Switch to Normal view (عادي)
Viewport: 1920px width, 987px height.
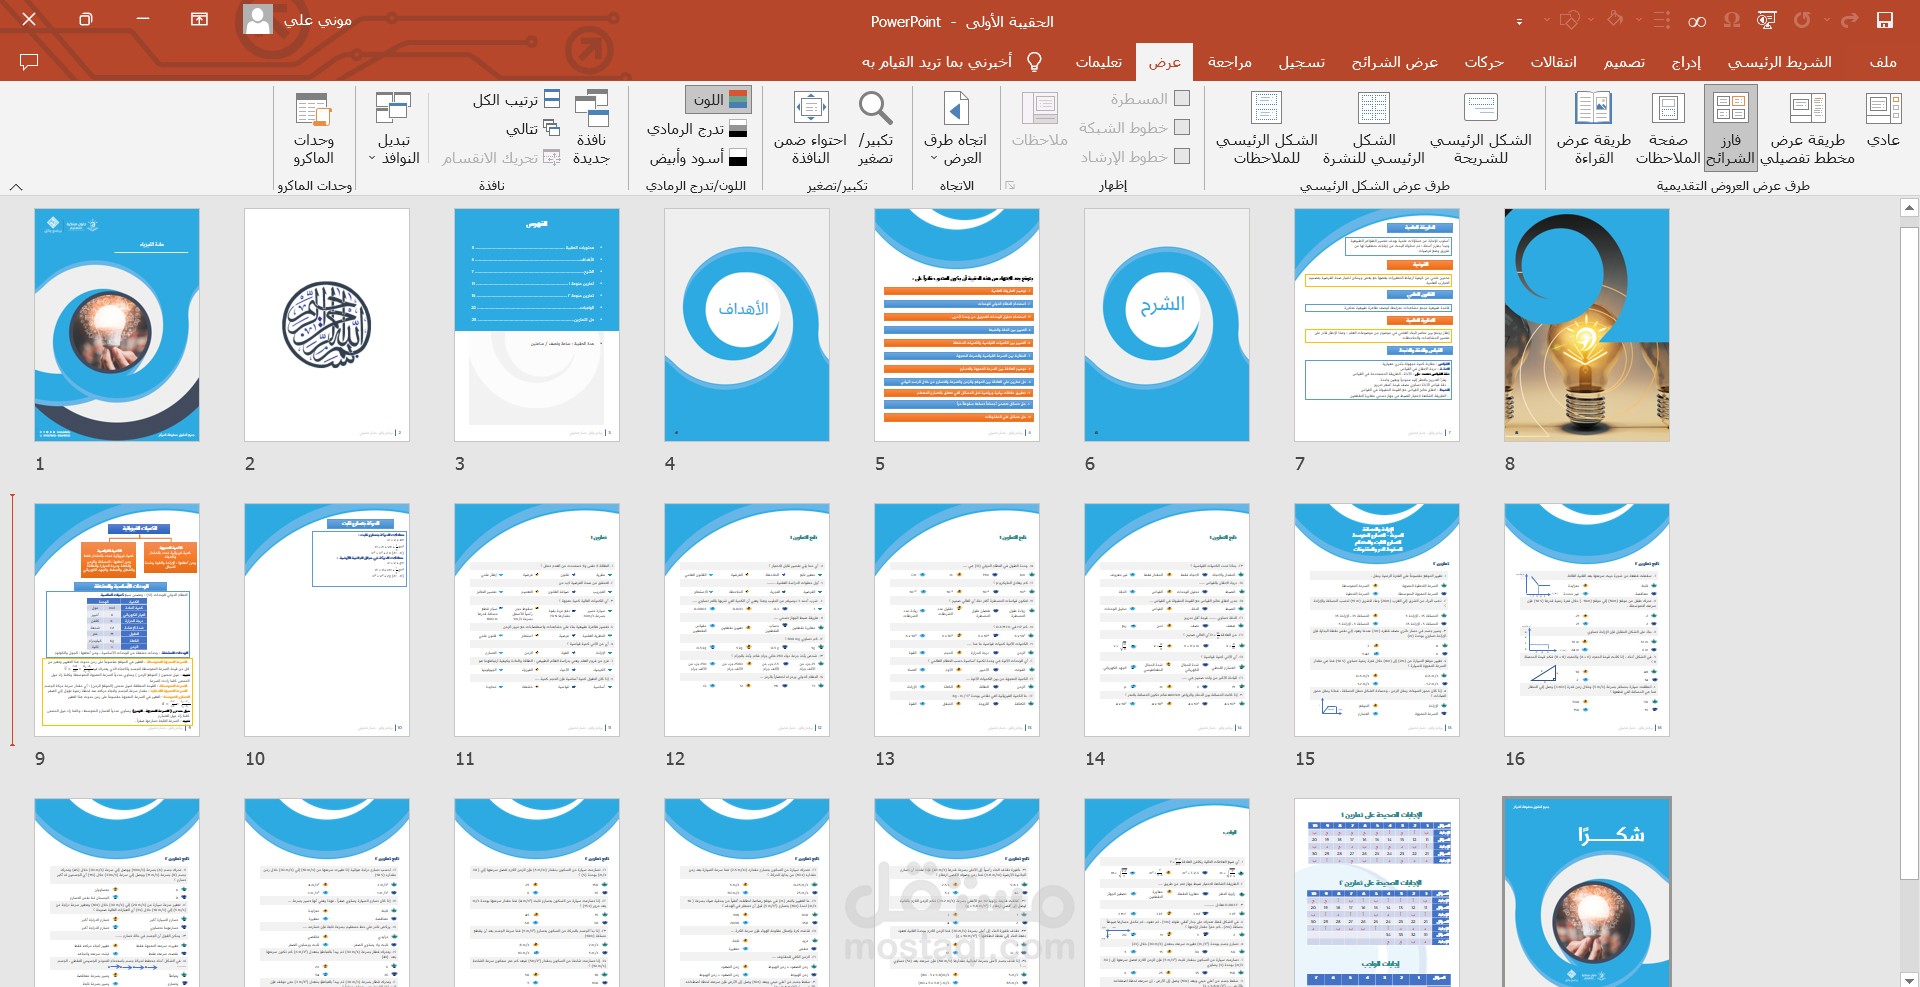[x=1883, y=122]
